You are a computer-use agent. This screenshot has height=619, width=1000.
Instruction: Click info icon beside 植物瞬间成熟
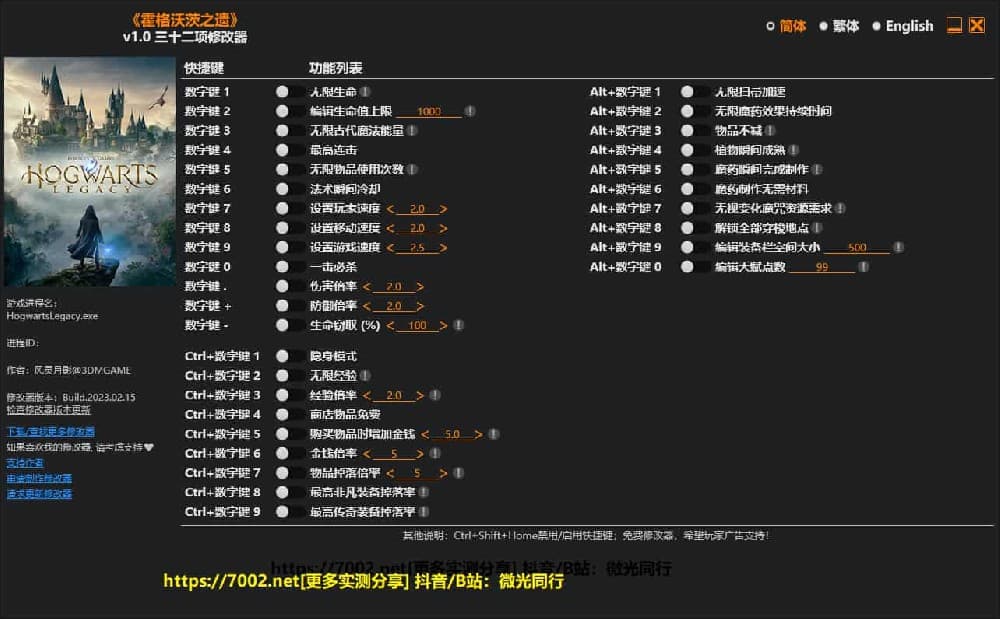(x=793, y=150)
